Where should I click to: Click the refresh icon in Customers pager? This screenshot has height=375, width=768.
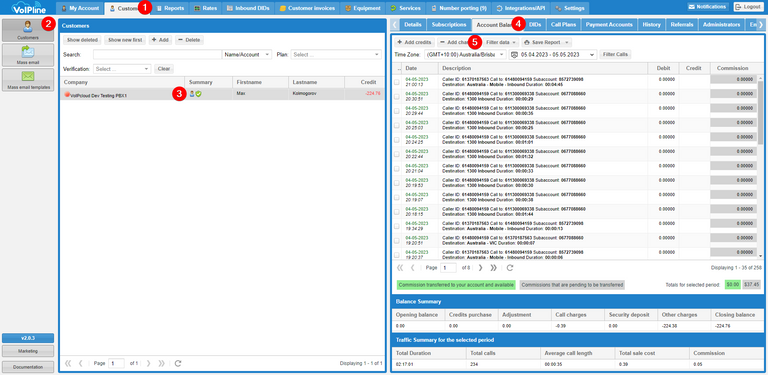tap(178, 363)
